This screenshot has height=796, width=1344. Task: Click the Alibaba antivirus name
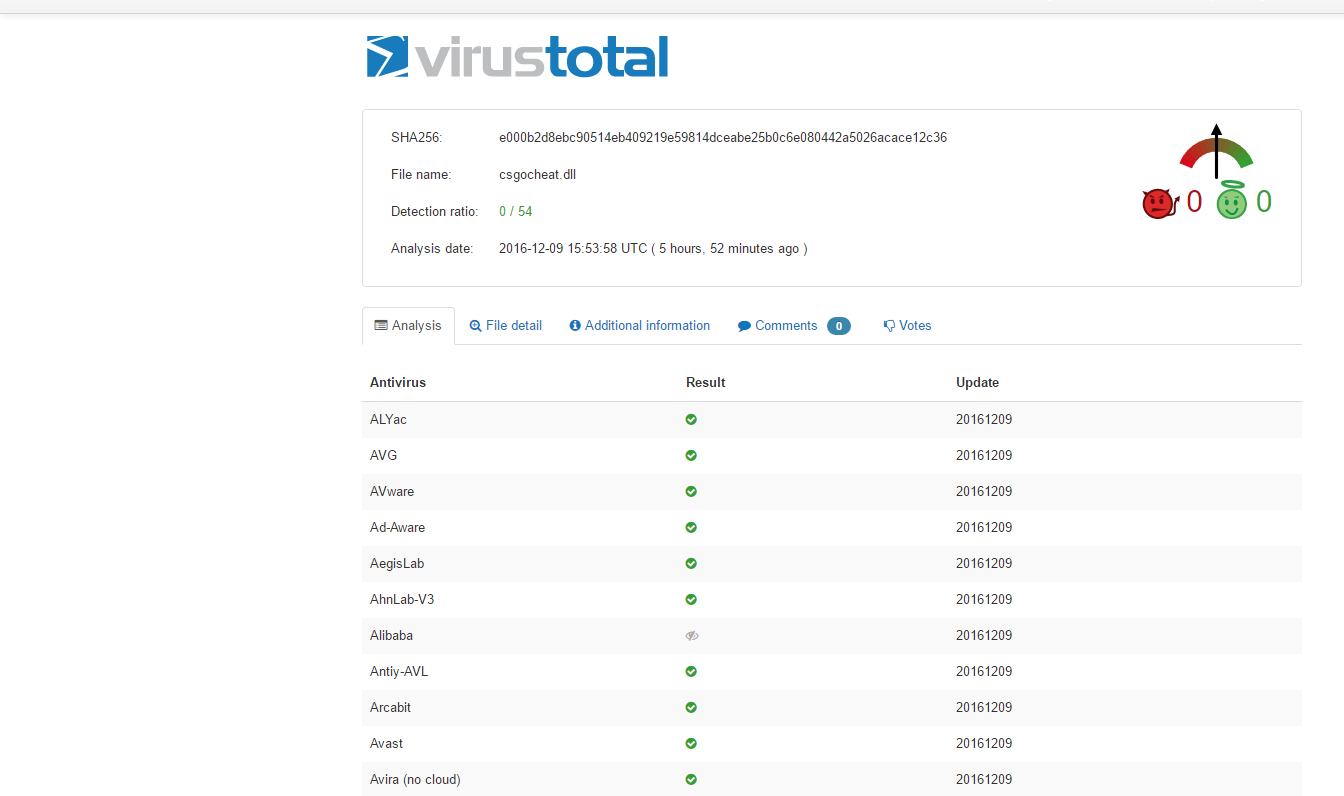pyautogui.click(x=391, y=636)
